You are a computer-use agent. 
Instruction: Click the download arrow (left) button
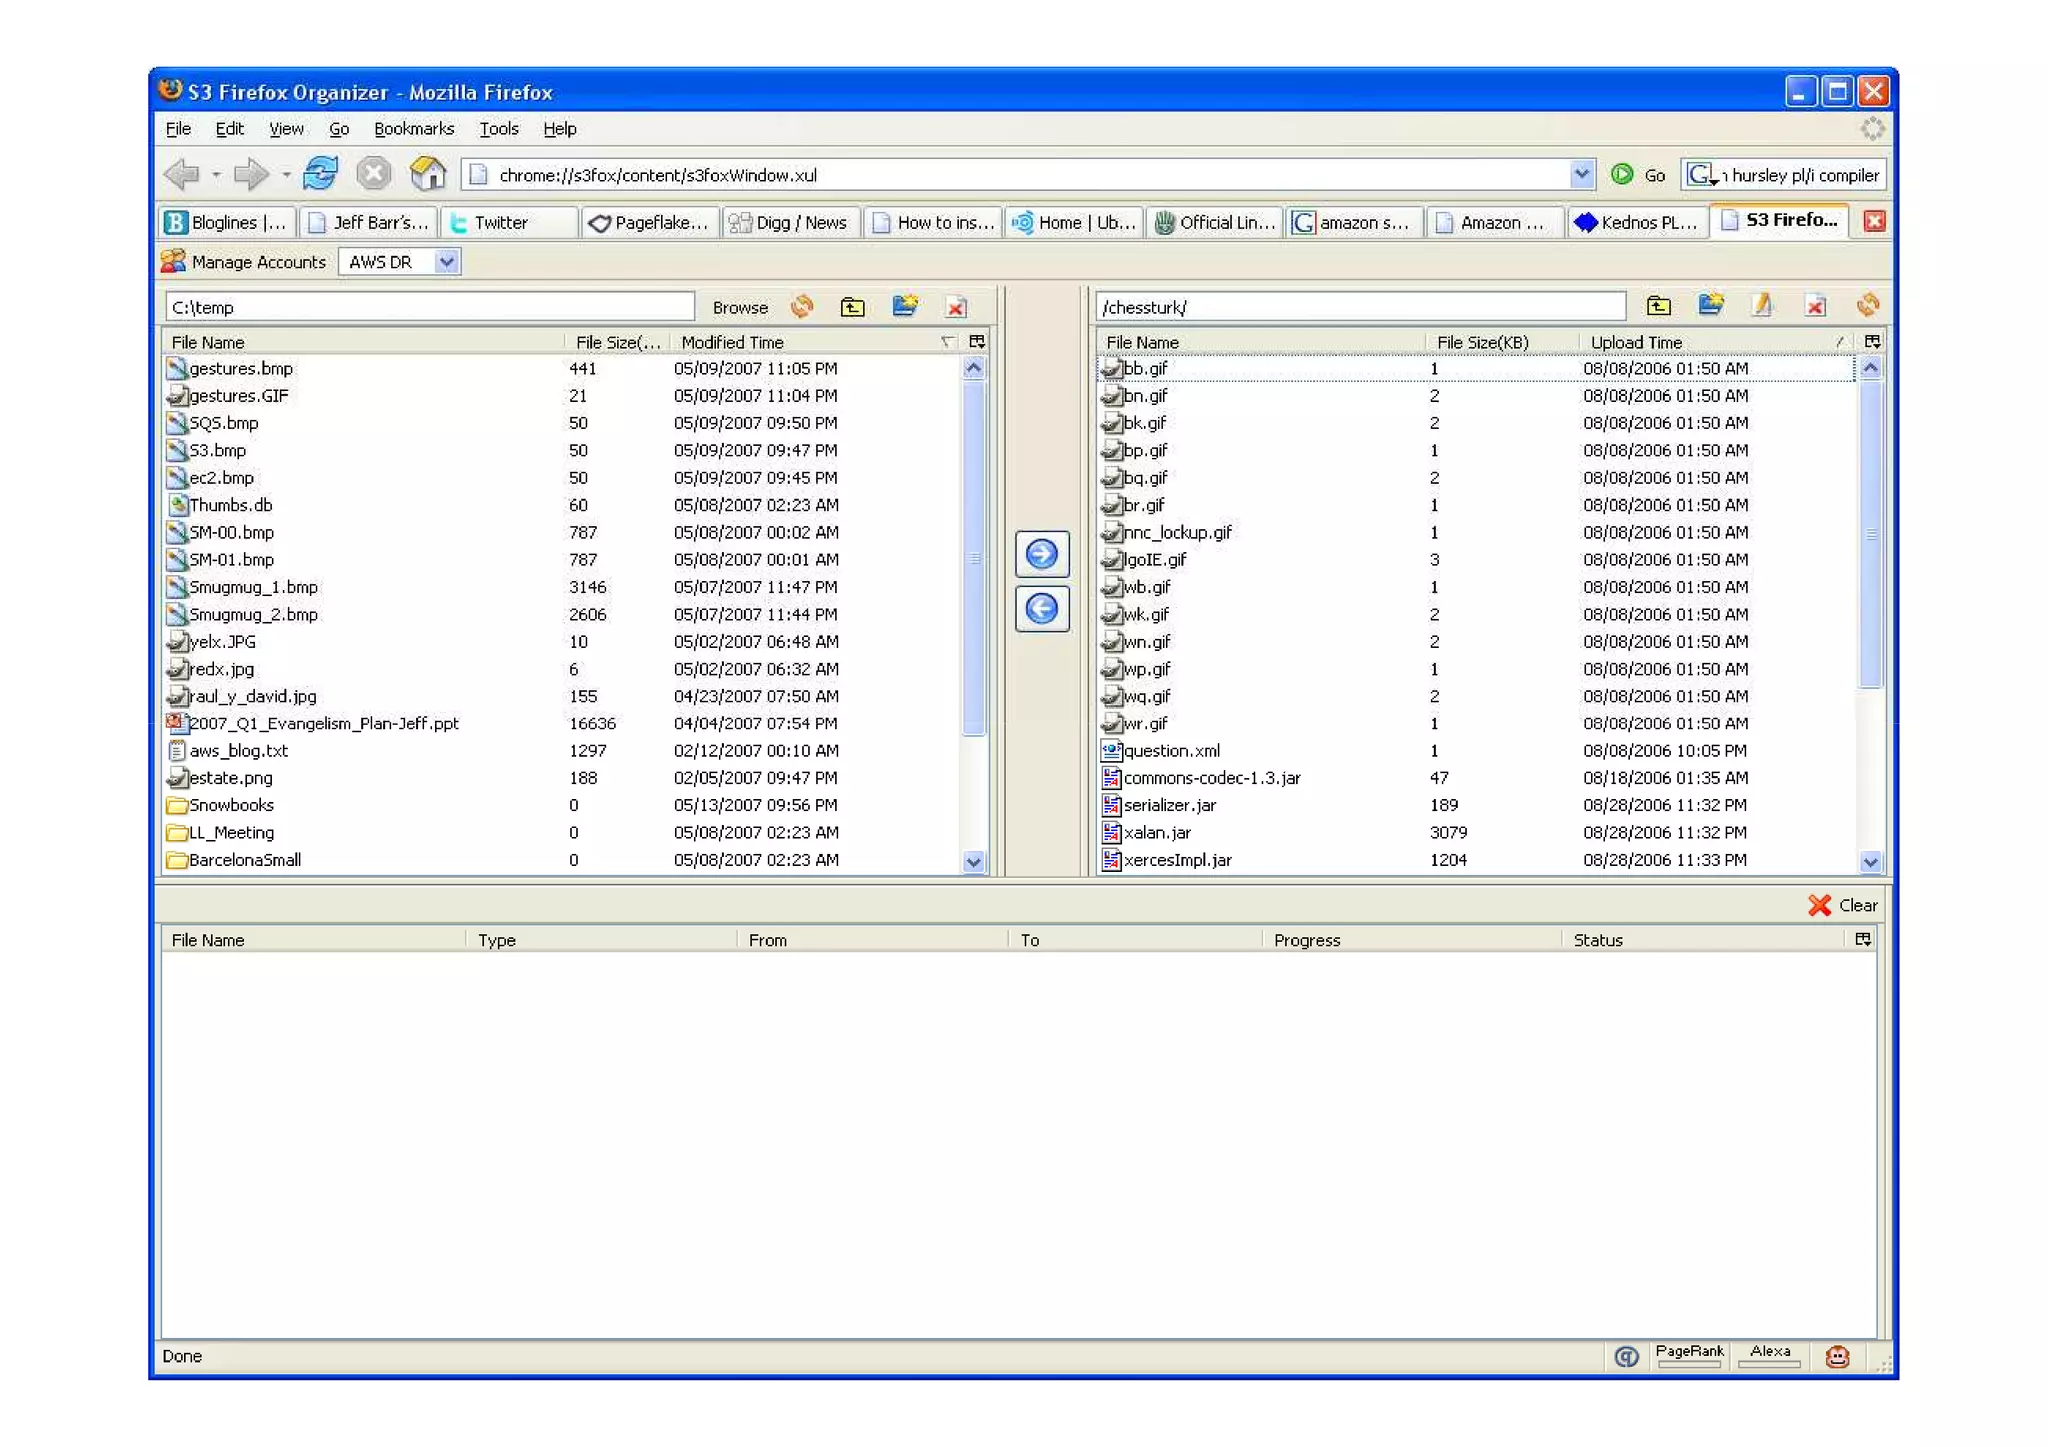tap(1041, 608)
